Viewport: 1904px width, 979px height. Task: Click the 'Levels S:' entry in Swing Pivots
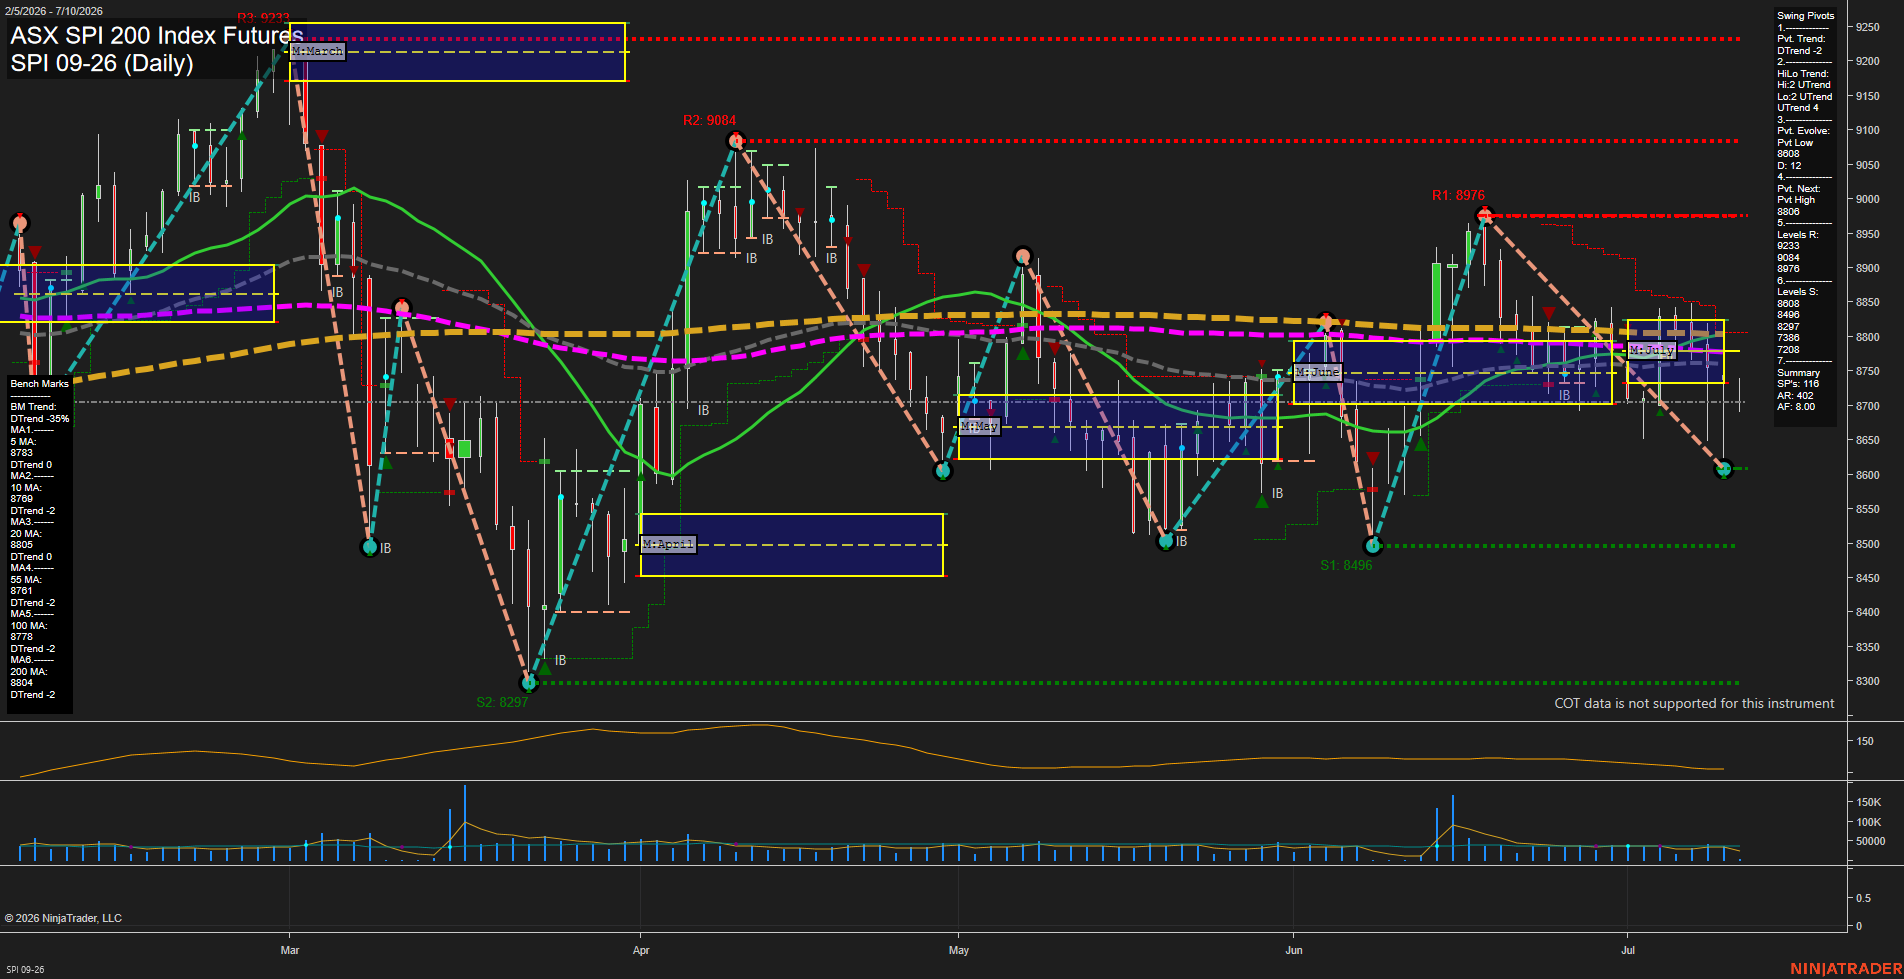click(1798, 292)
